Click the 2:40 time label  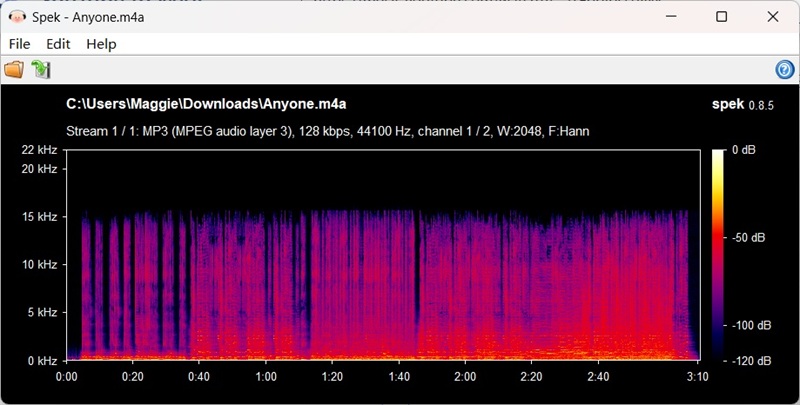click(x=598, y=377)
